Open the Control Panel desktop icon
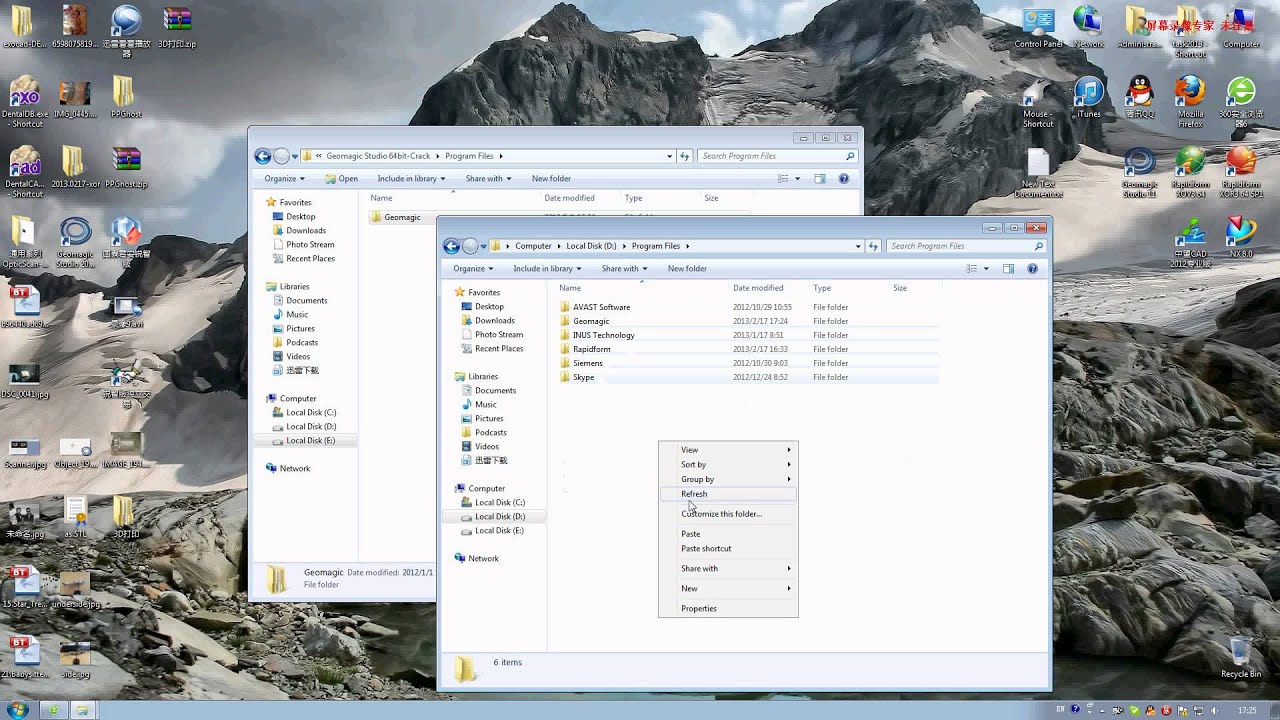Viewport: 1280px width, 720px height. point(1038,27)
